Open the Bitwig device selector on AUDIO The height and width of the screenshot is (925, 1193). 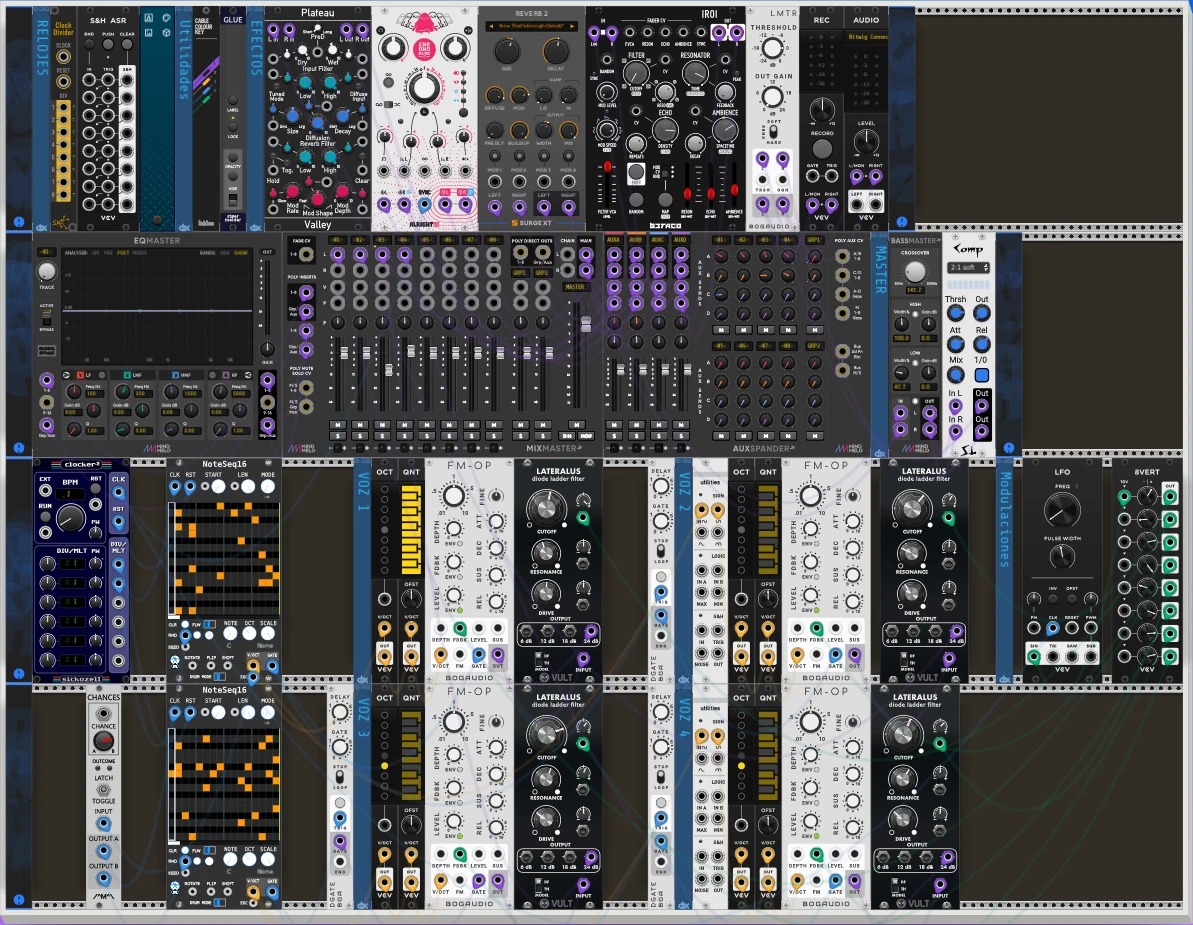click(x=867, y=37)
